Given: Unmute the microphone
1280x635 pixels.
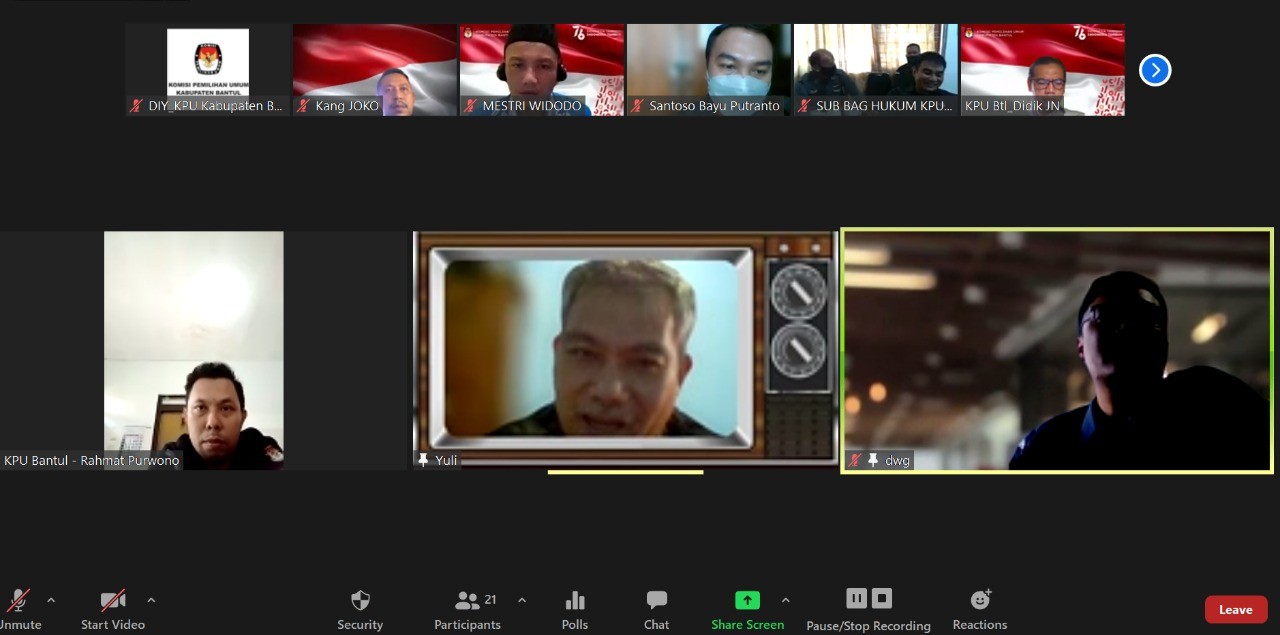Looking at the screenshot, I should point(18,601).
